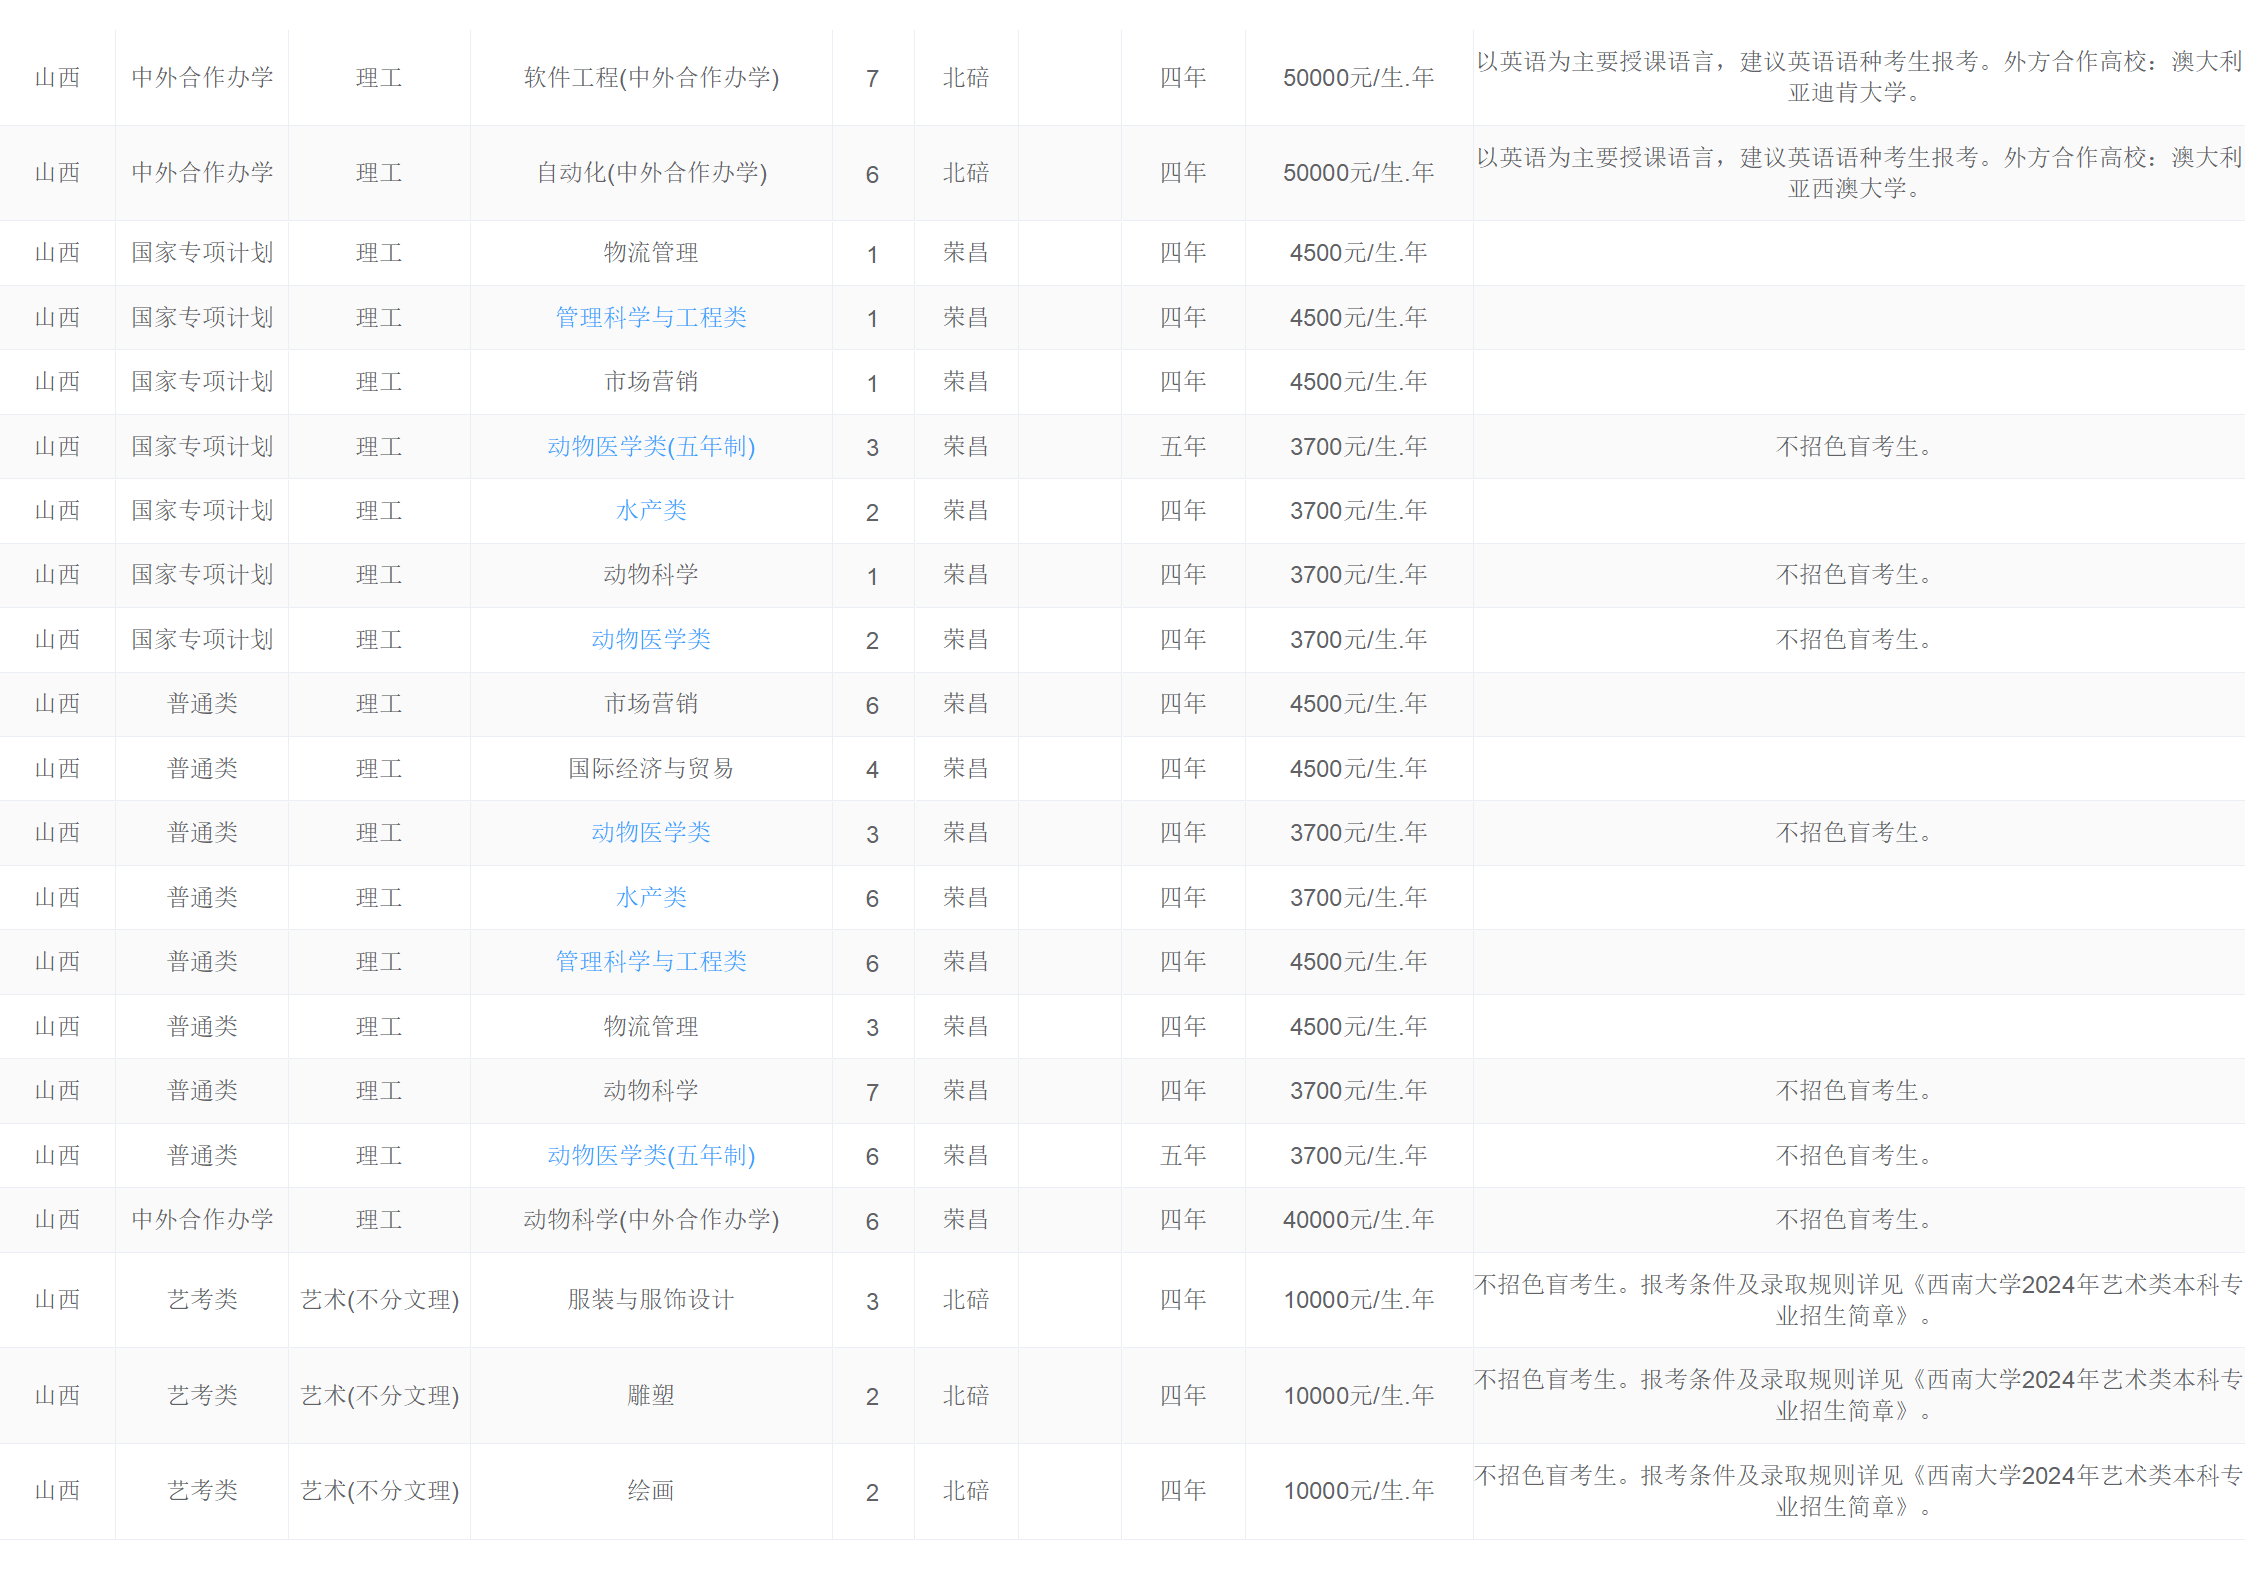Click the 动物医学类(五年制) link in 普通类 row
2245x1587 pixels.
point(651,1156)
